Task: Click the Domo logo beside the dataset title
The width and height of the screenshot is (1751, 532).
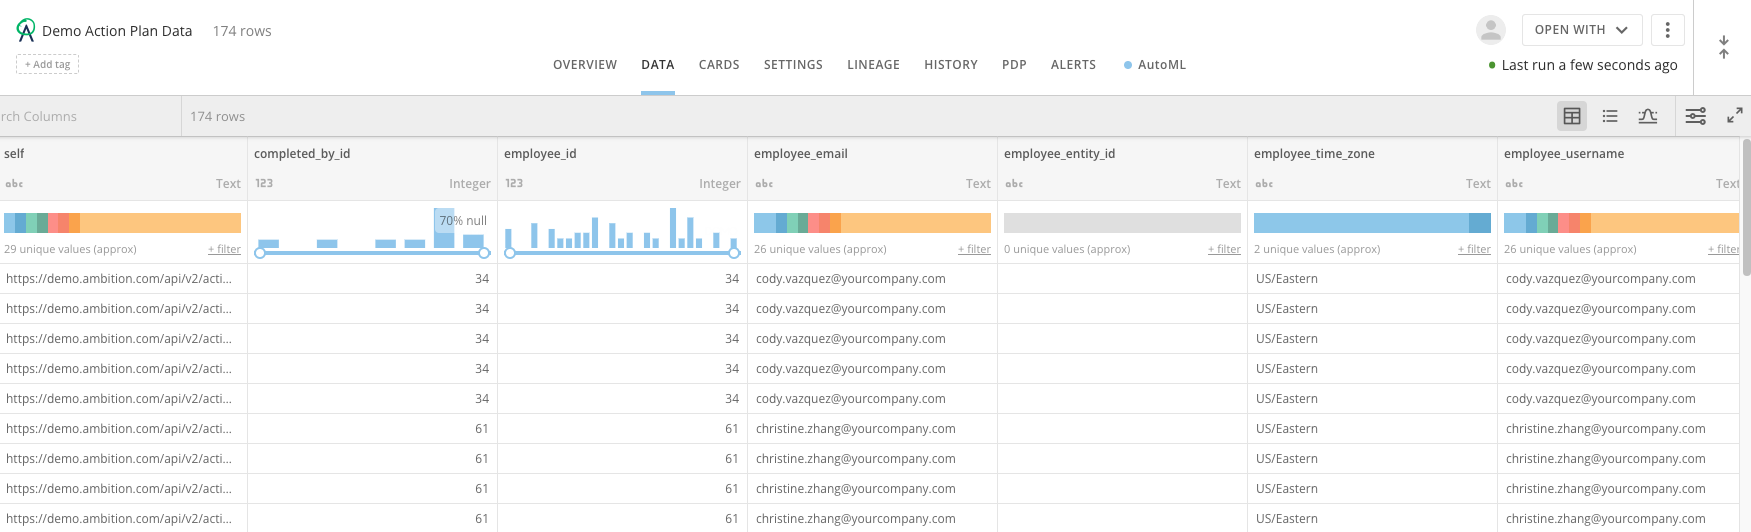Action: pyautogui.click(x=26, y=30)
